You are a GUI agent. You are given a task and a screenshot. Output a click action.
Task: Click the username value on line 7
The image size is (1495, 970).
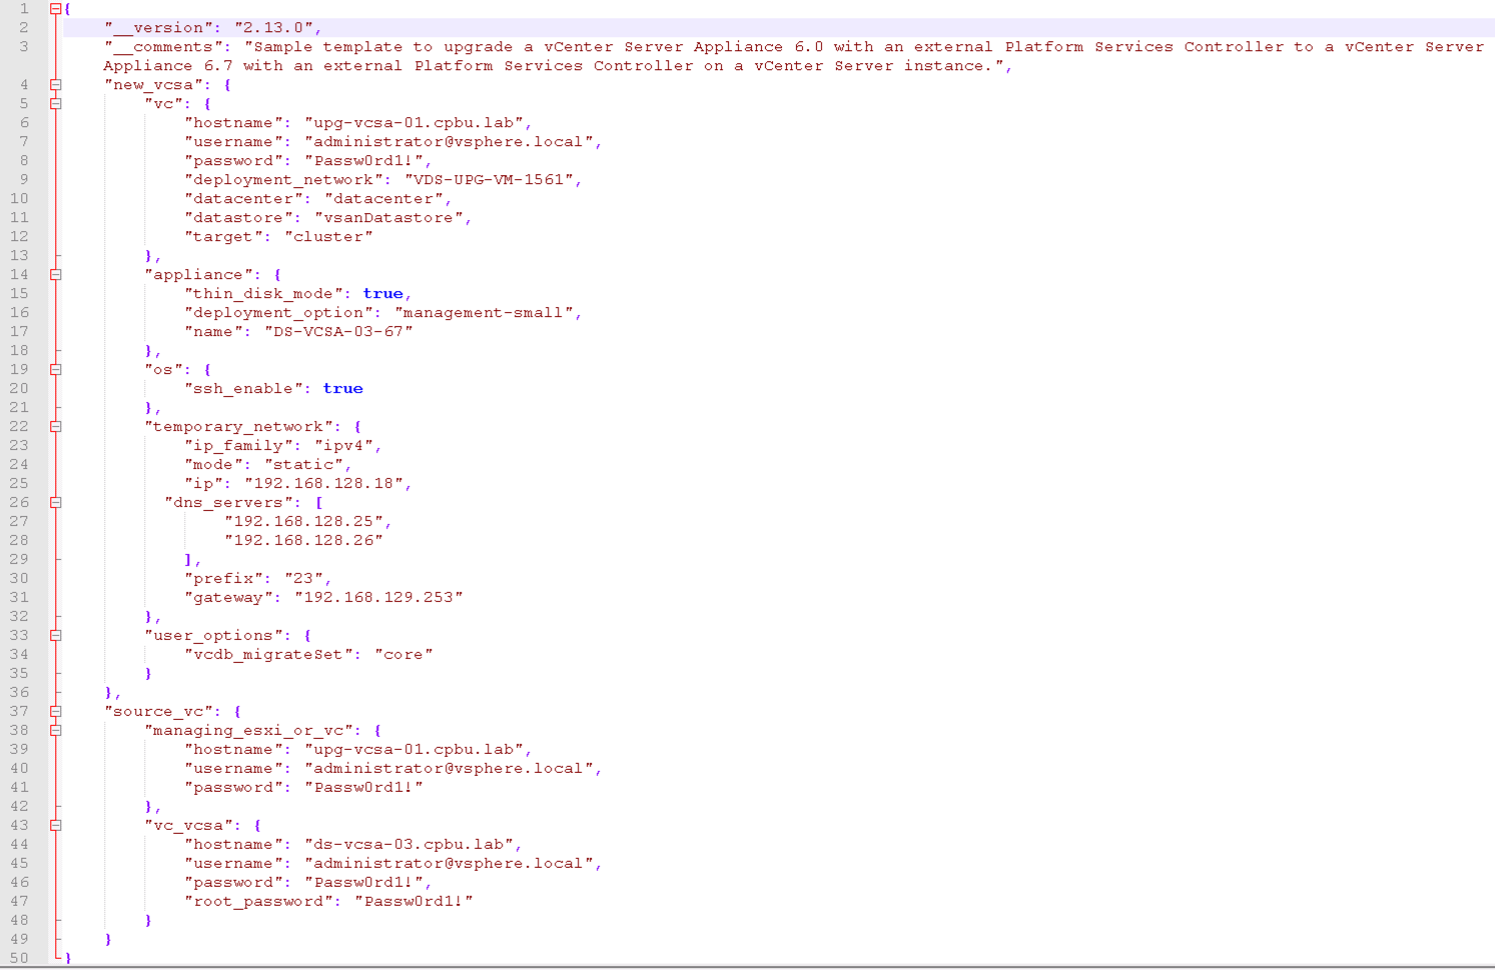click(449, 142)
